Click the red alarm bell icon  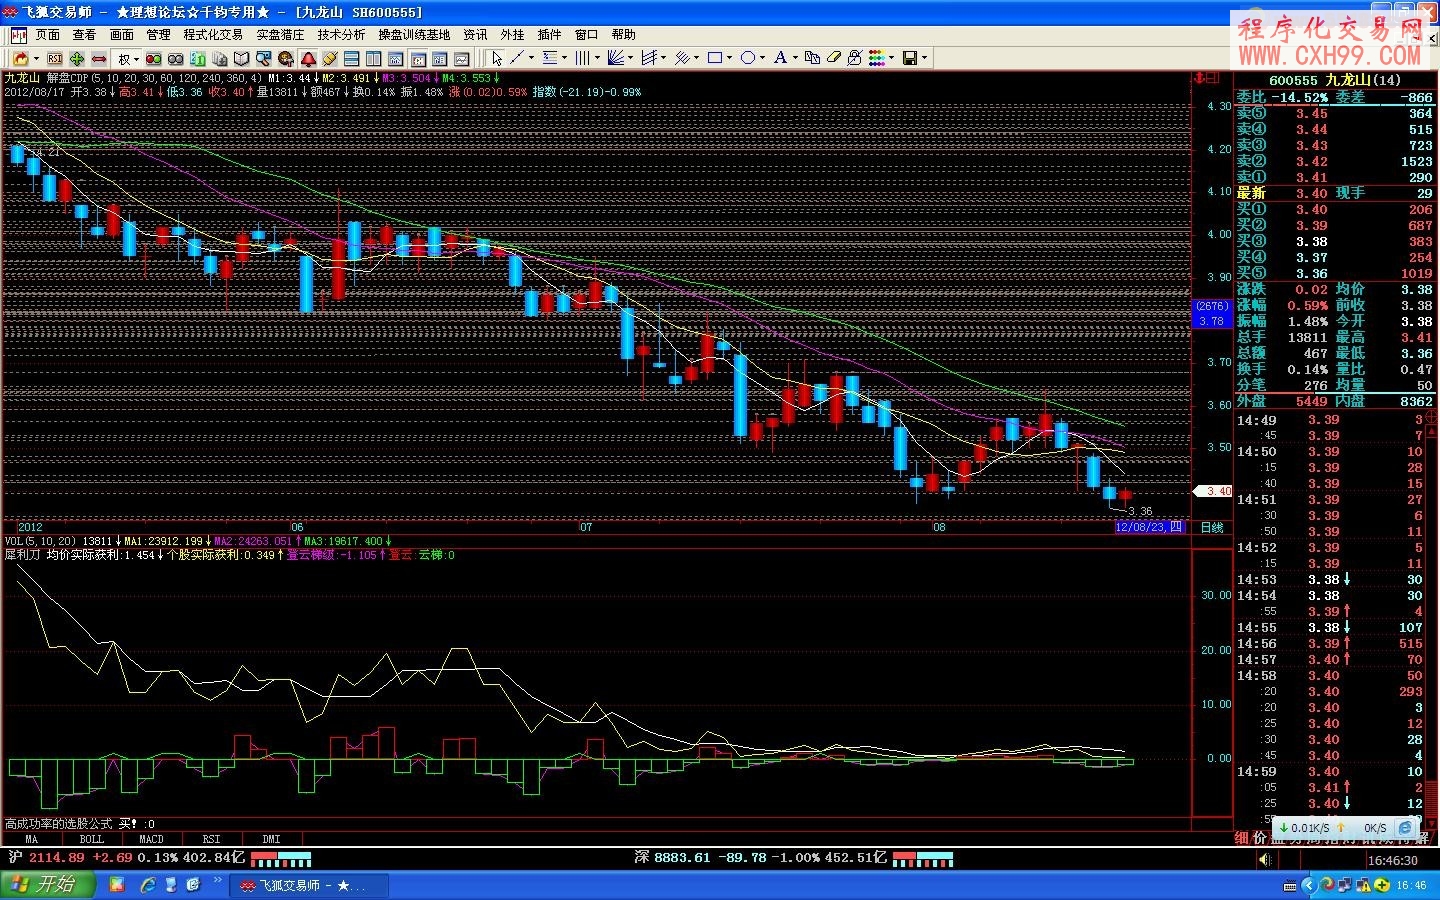pyautogui.click(x=308, y=59)
